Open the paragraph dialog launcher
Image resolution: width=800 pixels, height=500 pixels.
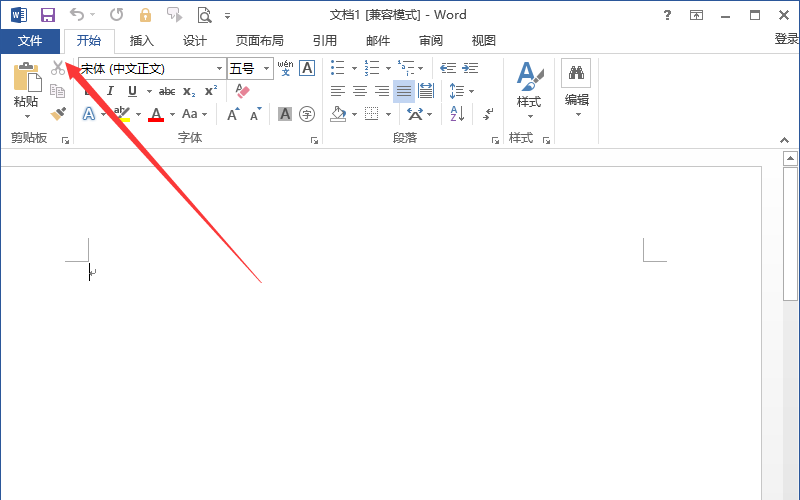(x=495, y=140)
